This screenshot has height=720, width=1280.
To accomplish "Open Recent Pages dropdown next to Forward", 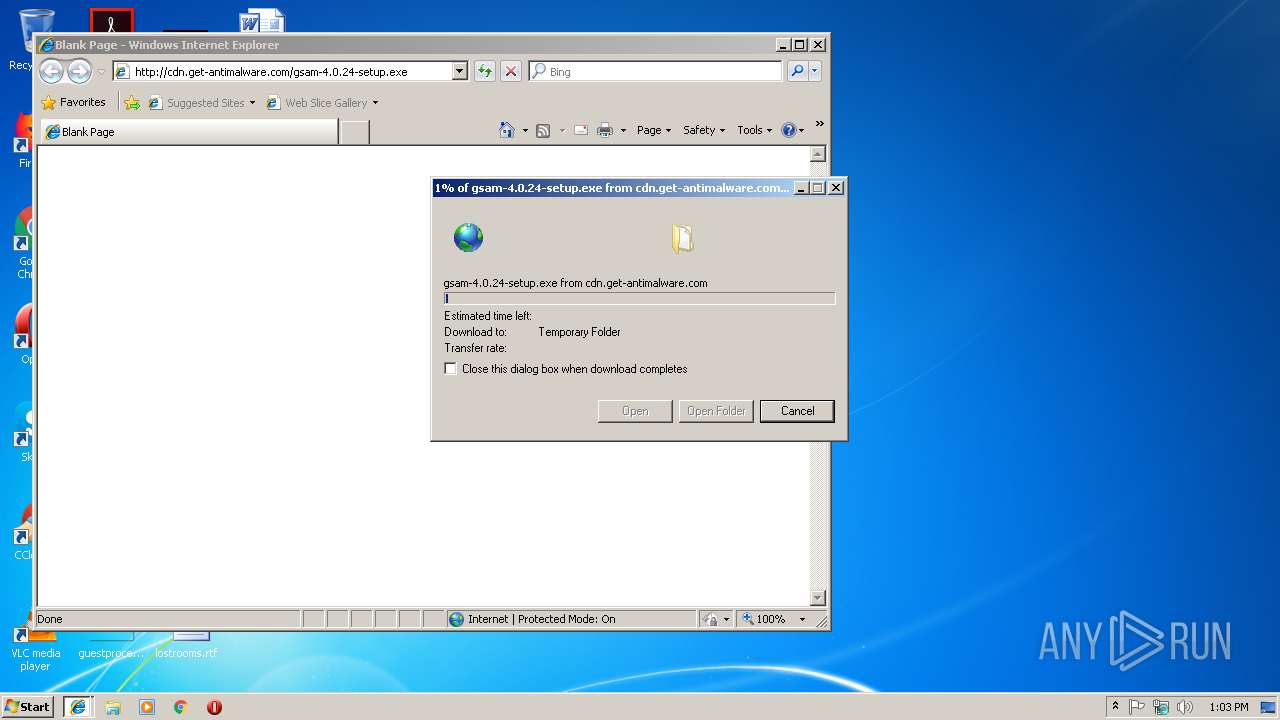I will click(100, 72).
